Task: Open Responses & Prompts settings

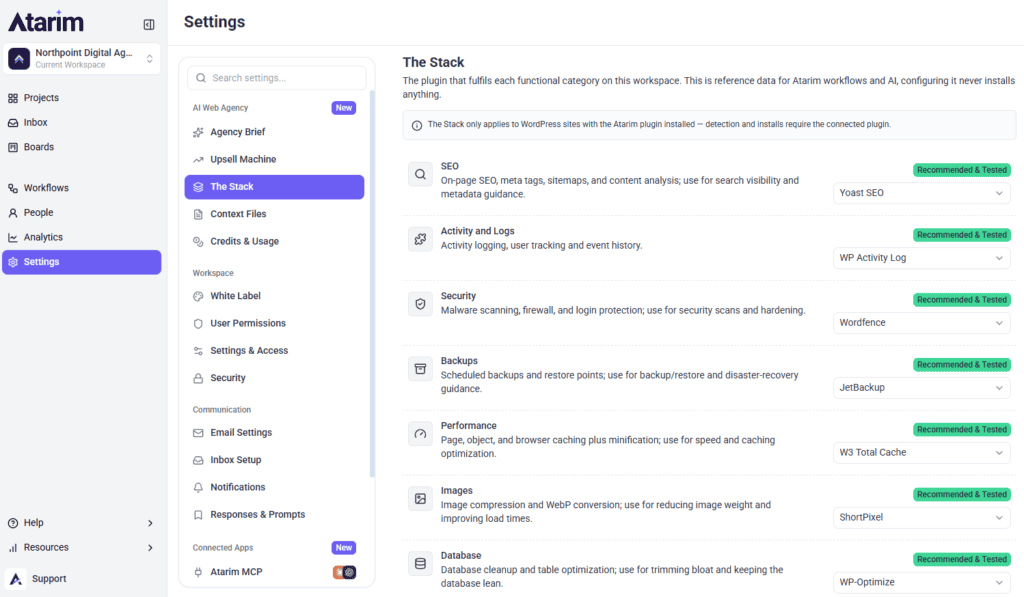Action: tap(274, 515)
